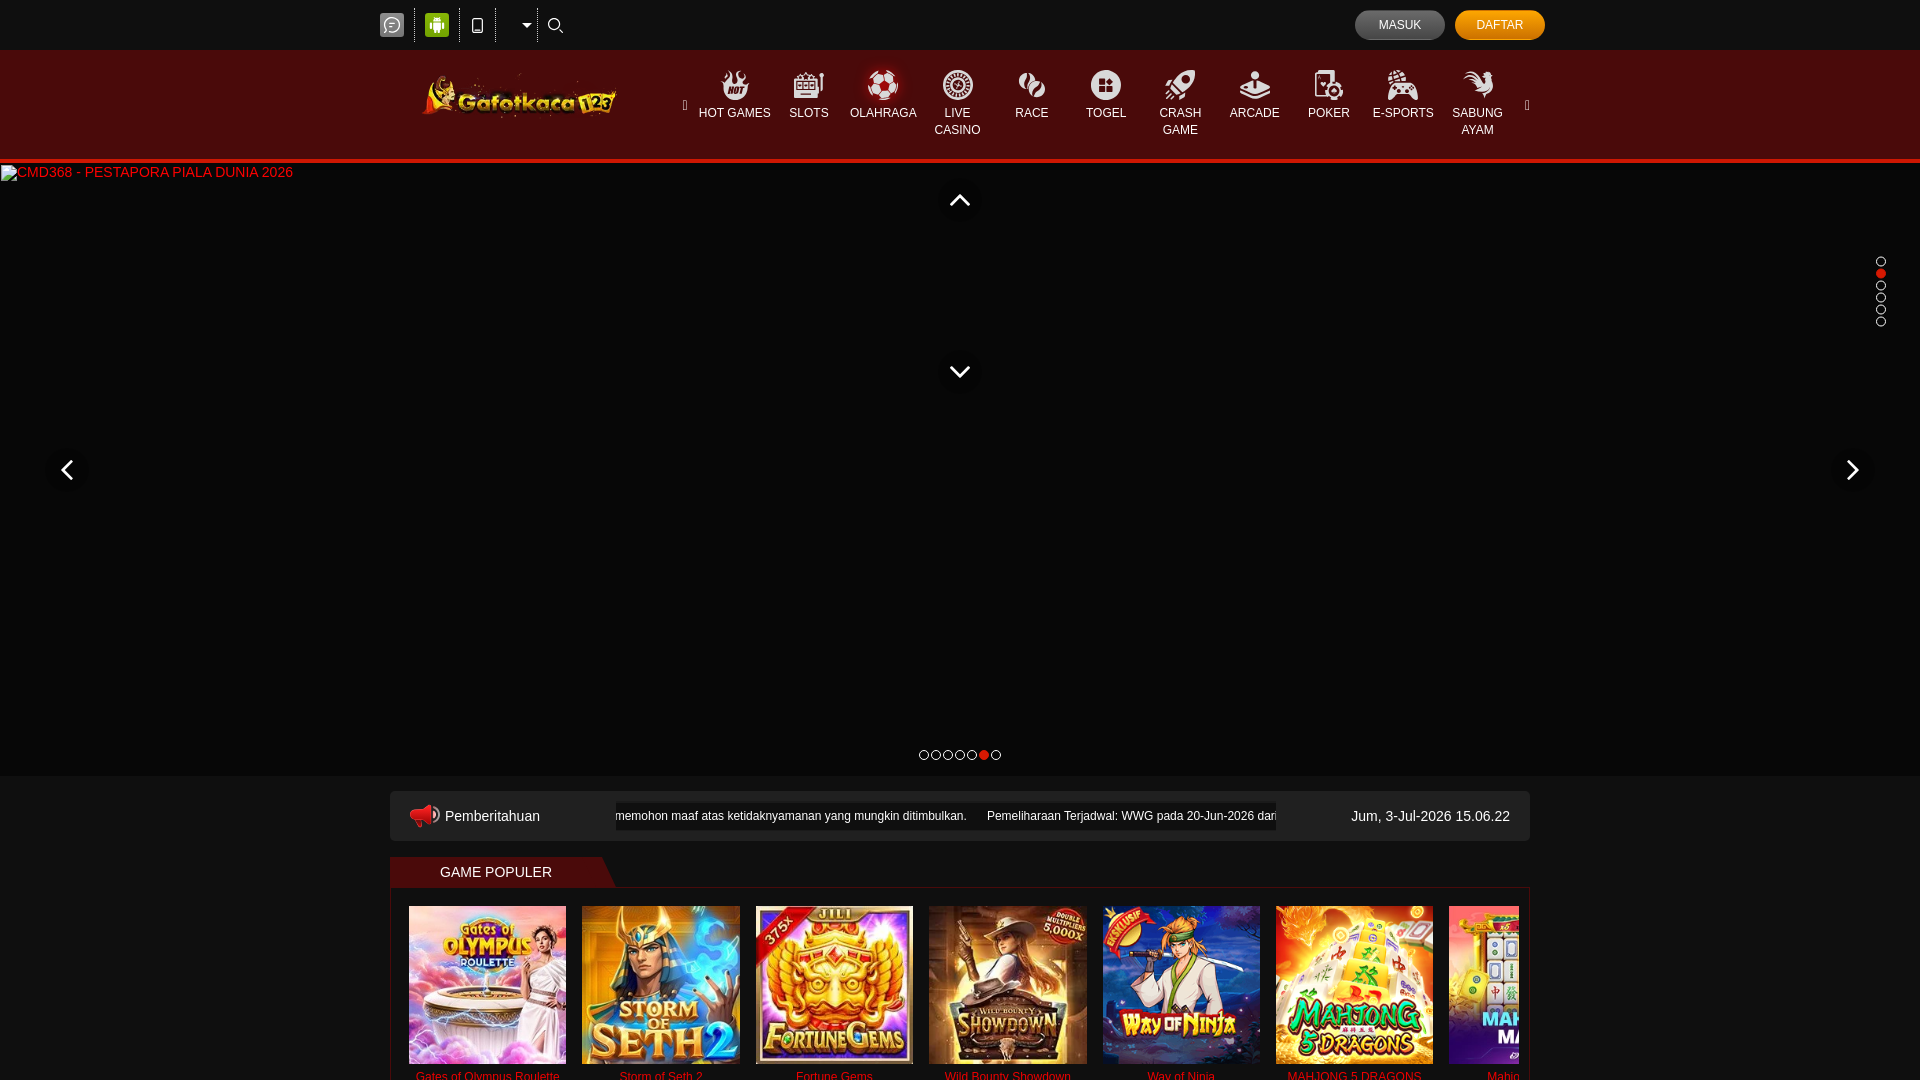Open the CRASH GAME category
Image resolution: width=1920 pixels, height=1080 pixels.
tap(1180, 104)
